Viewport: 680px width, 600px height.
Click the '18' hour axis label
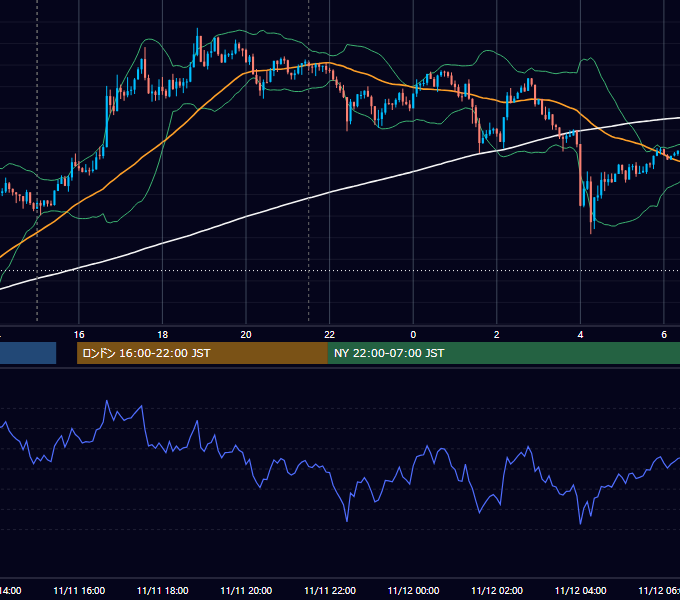[162, 335]
